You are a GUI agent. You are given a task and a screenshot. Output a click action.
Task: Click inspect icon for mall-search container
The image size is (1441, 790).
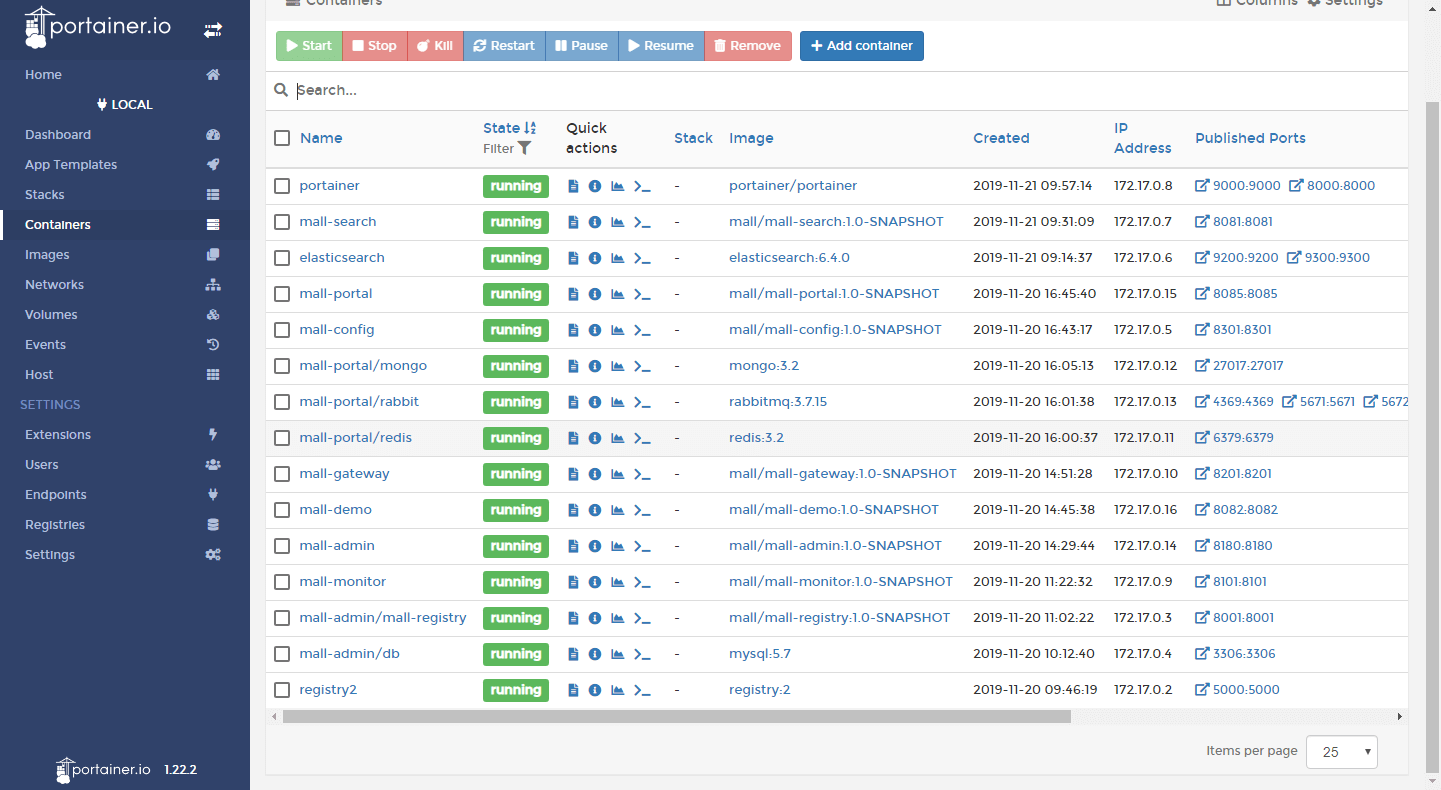pos(595,222)
